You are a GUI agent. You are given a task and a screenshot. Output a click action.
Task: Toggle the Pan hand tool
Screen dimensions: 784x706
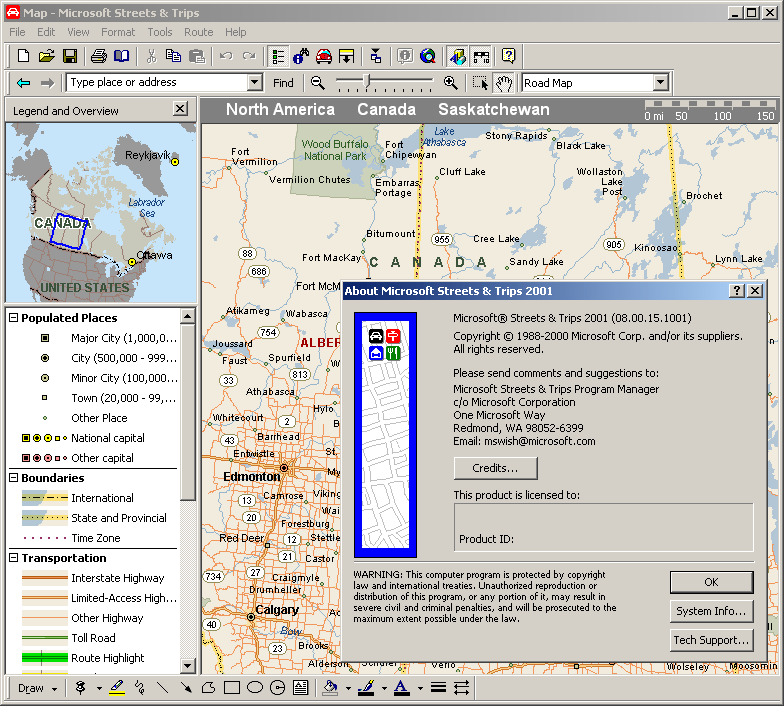(x=504, y=83)
